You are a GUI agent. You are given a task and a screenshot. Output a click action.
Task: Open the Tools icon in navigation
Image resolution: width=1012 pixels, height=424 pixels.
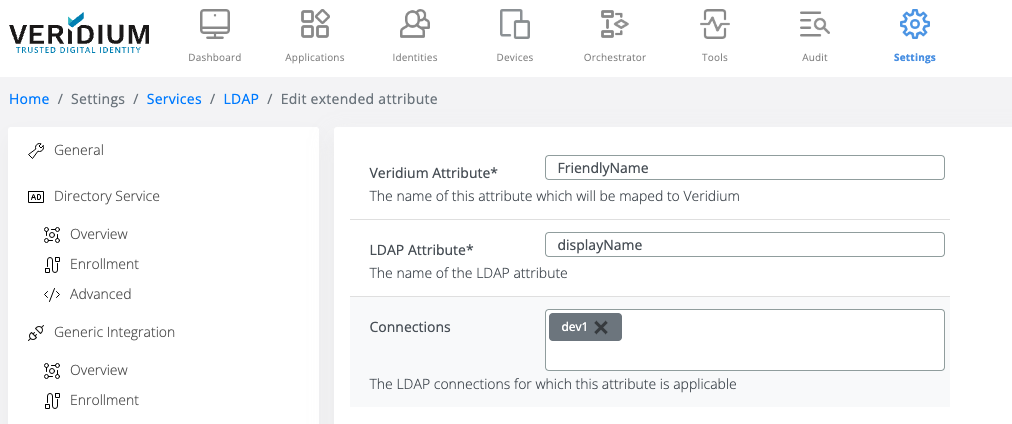[x=714, y=23]
